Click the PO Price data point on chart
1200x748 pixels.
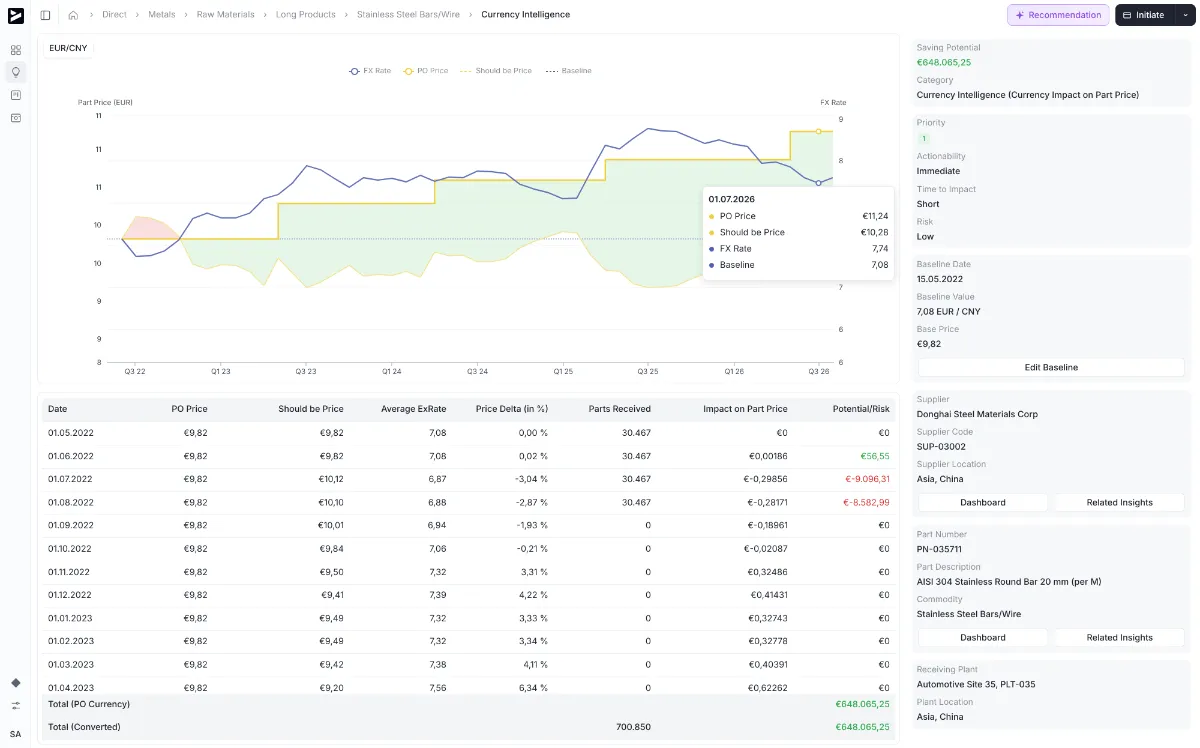pos(818,131)
